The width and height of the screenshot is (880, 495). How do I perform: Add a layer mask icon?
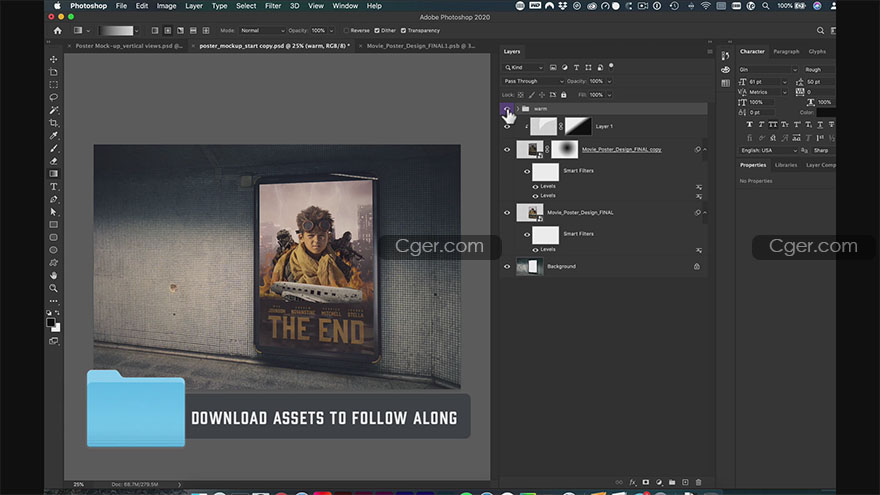[x=645, y=482]
